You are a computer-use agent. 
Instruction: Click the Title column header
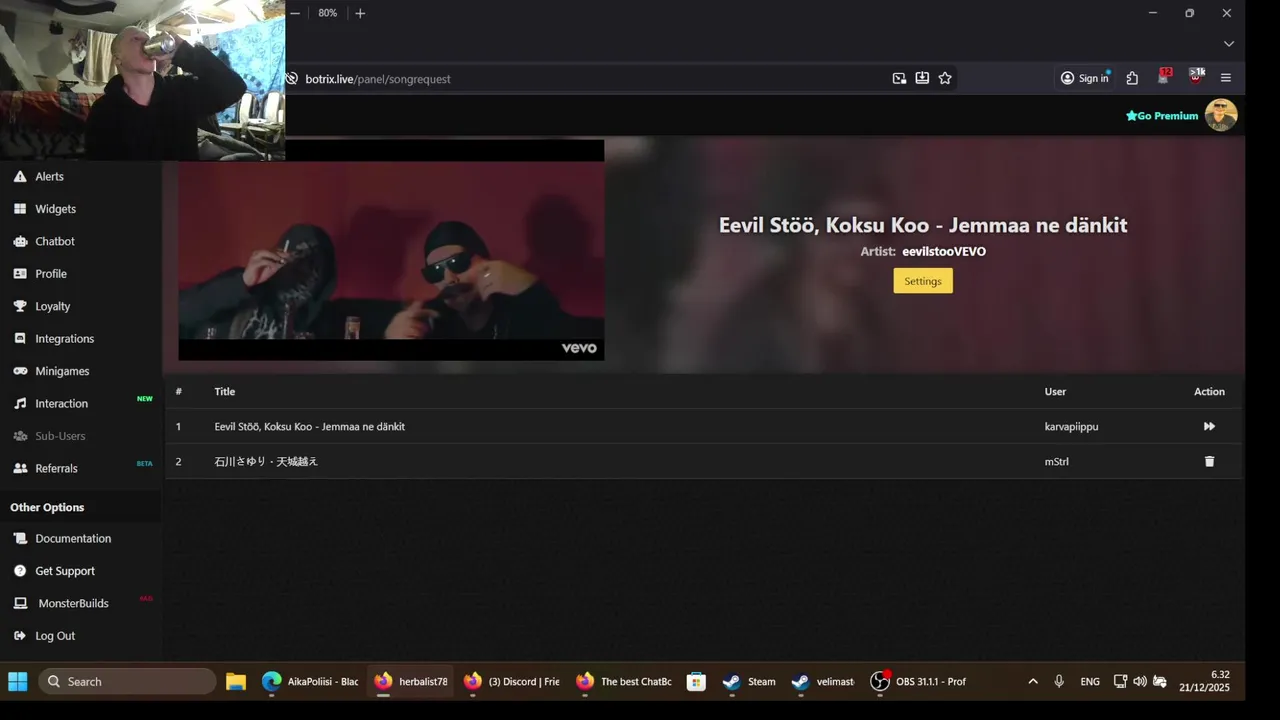pos(225,391)
